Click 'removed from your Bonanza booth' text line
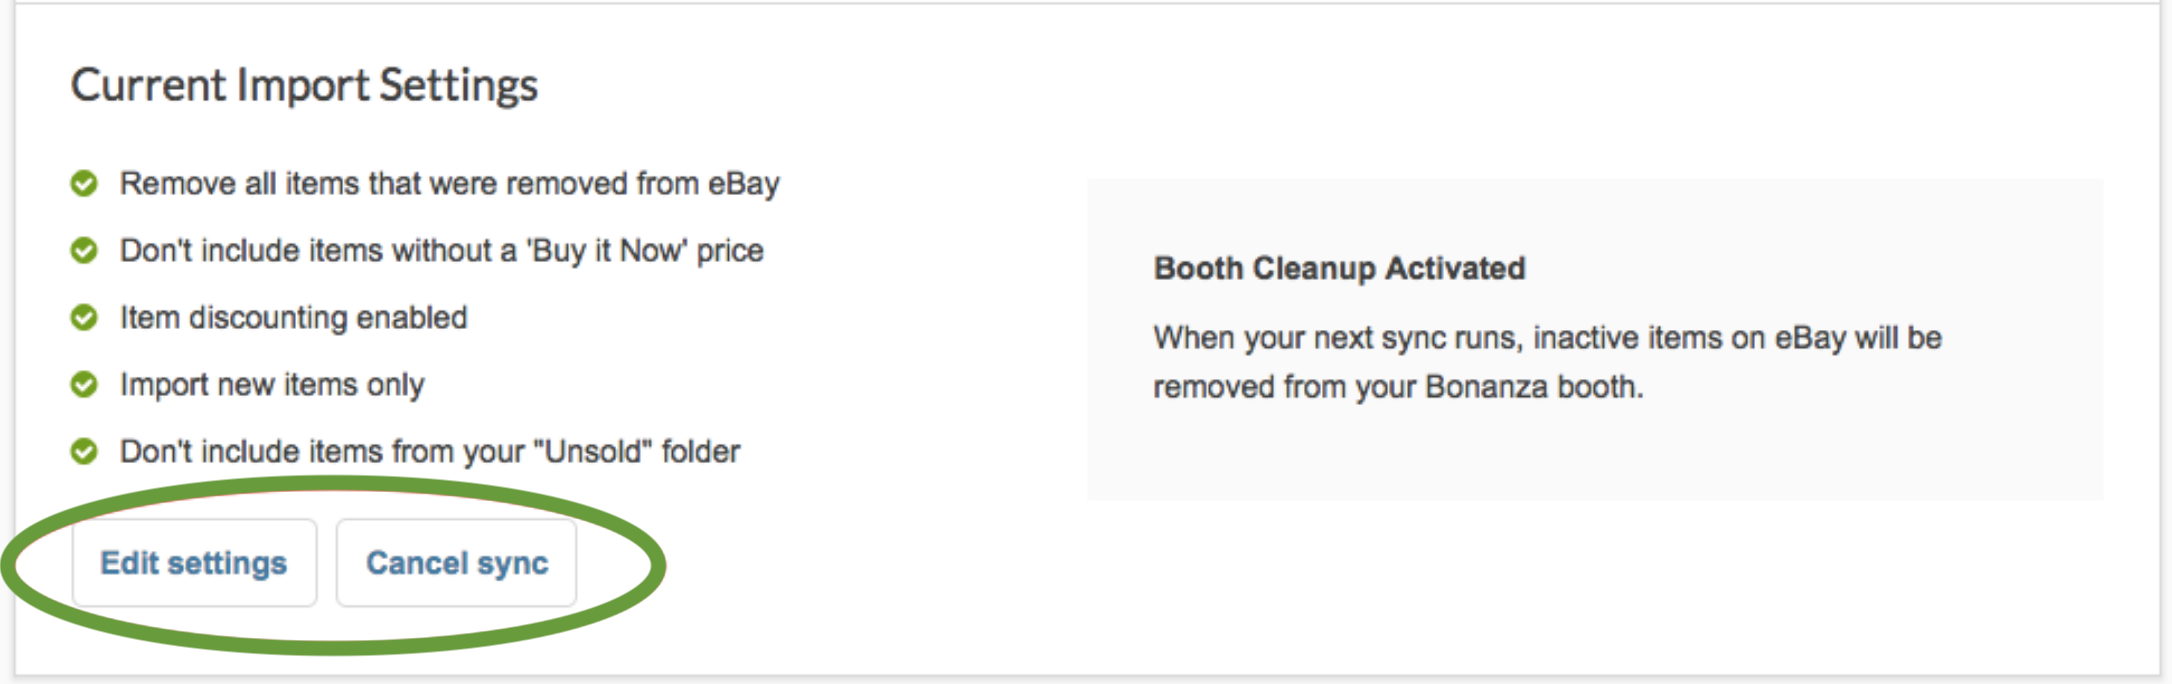Screen dimensions: 2172x684 pyautogui.click(x=1398, y=387)
